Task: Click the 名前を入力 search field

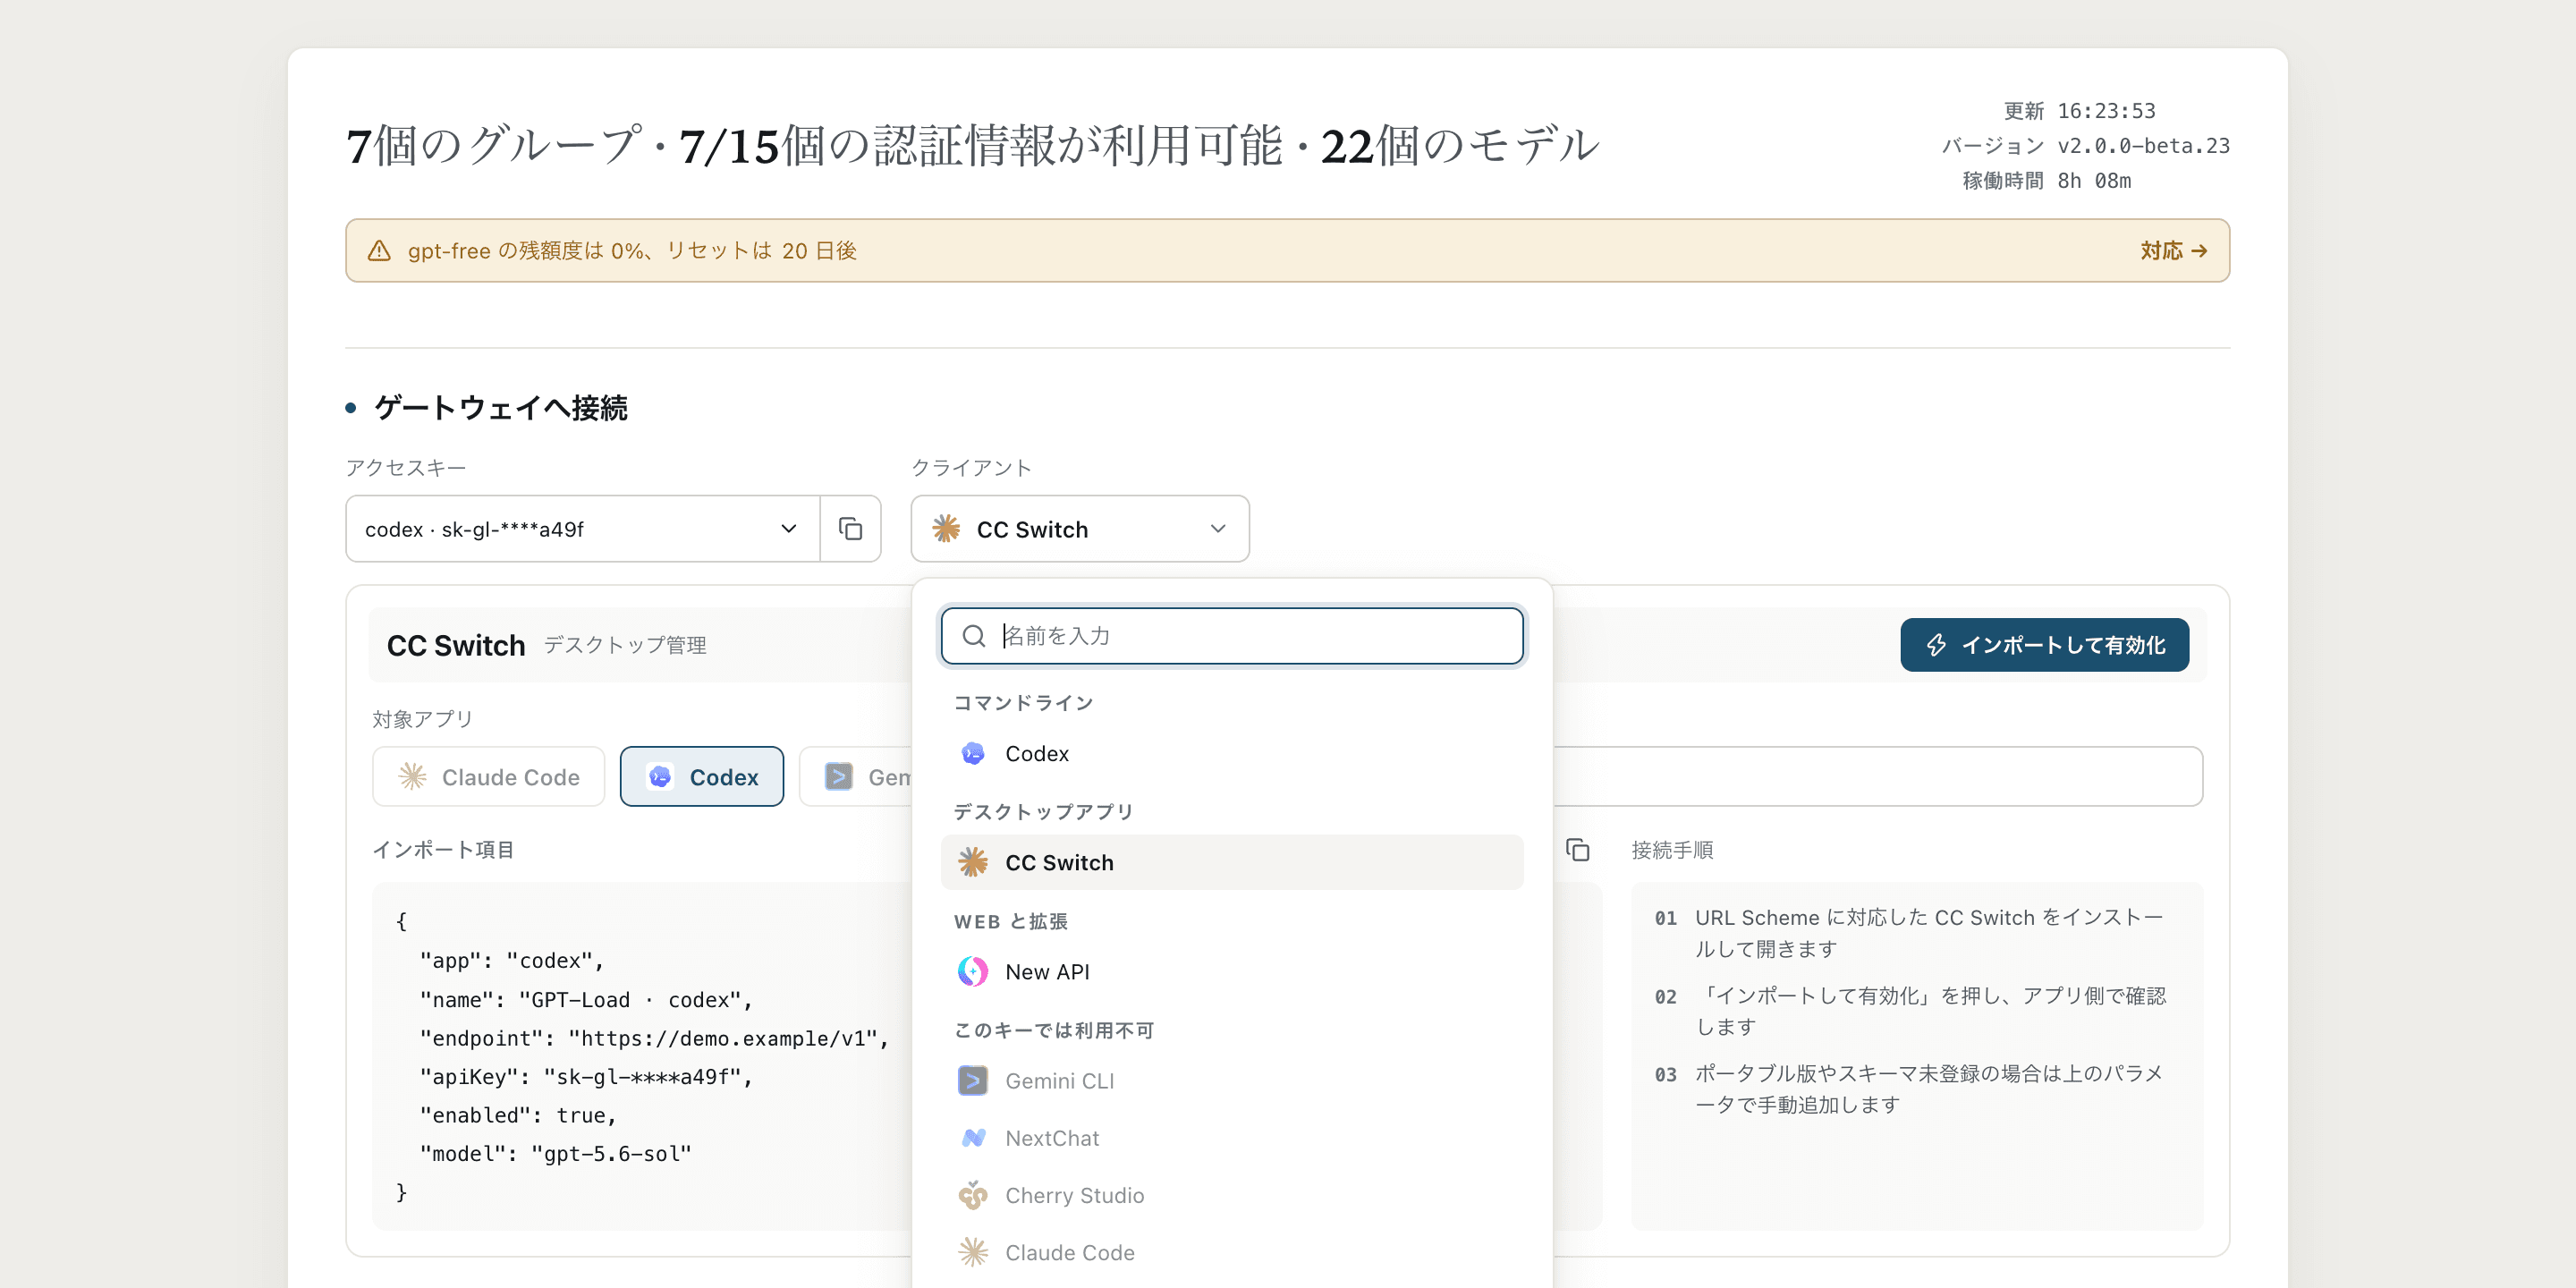Action: [x=1232, y=636]
